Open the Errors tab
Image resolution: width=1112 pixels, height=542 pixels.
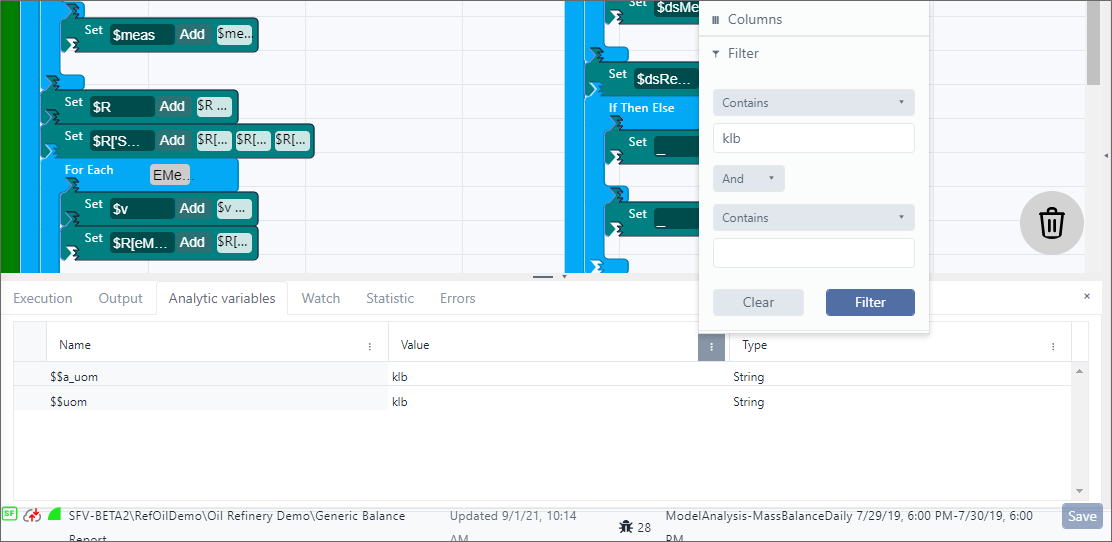457,298
